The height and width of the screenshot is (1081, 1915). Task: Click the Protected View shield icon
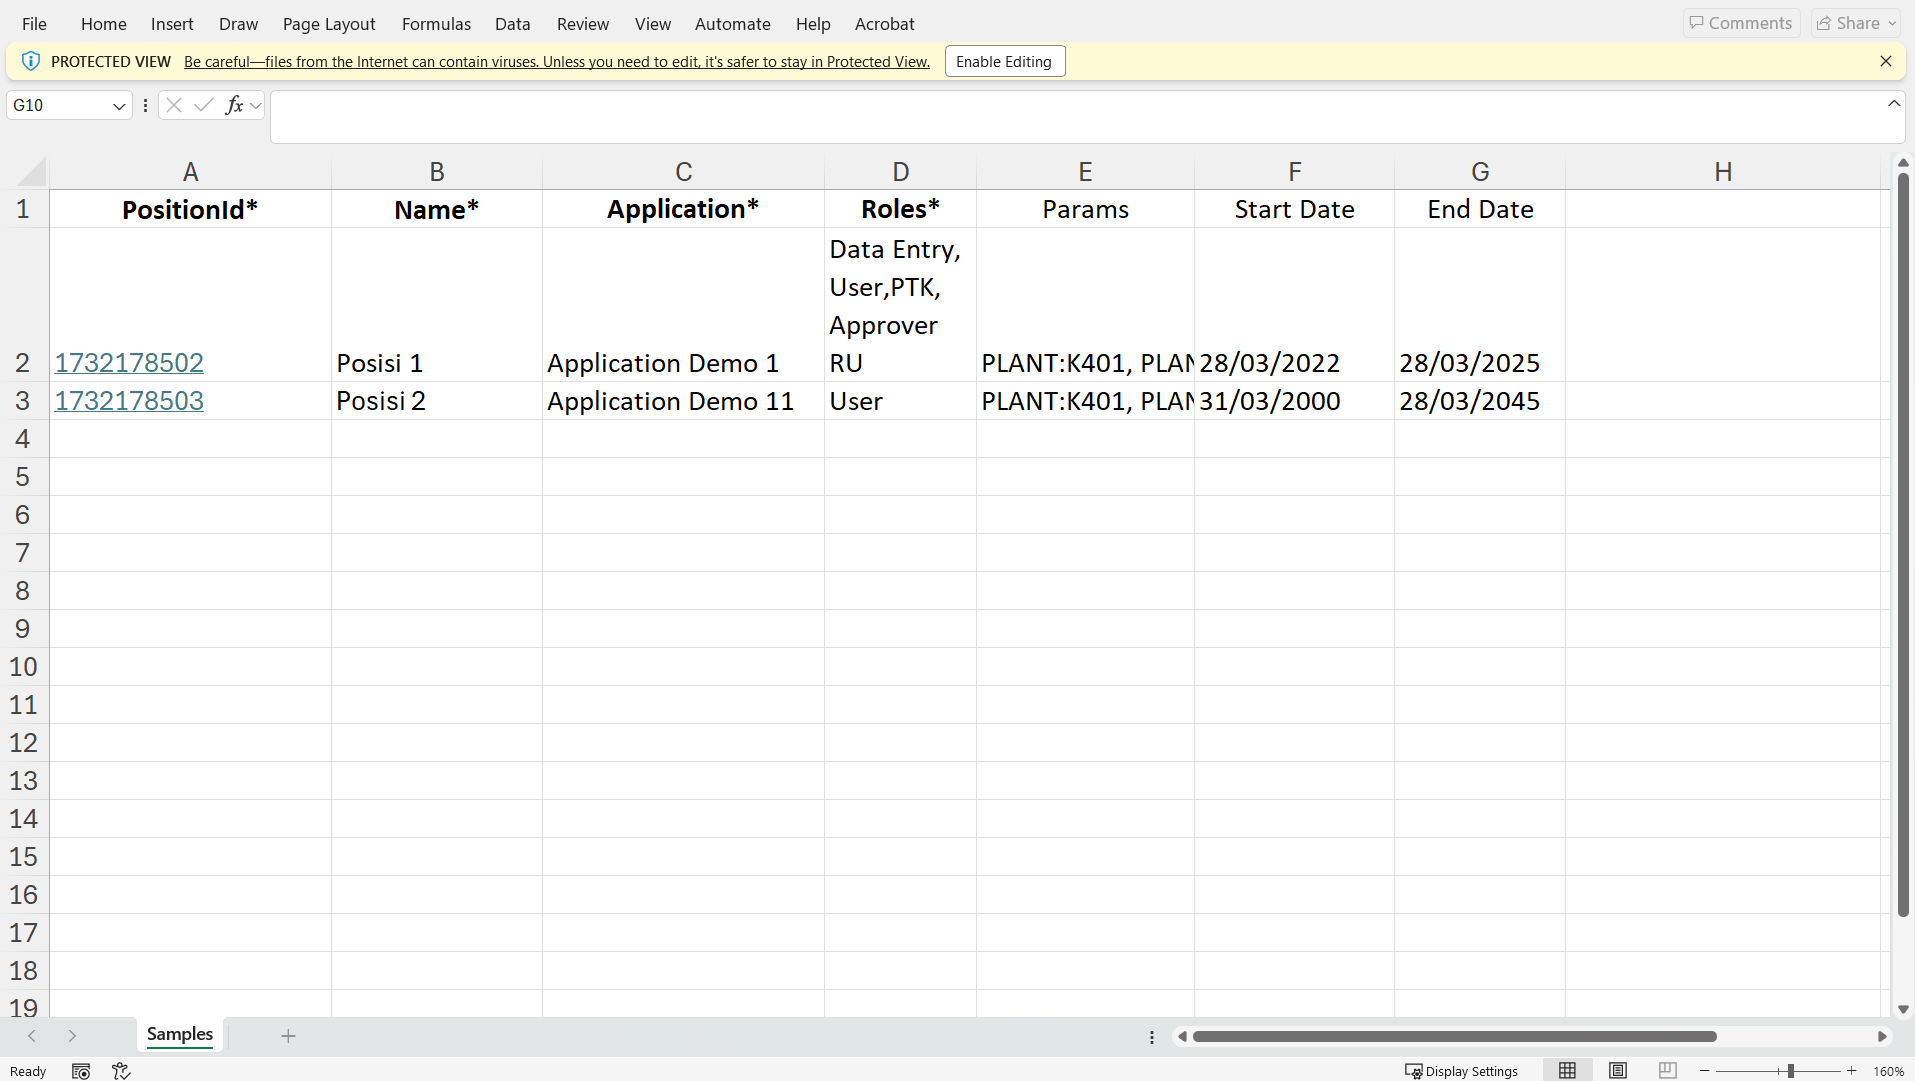tap(31, 61)
